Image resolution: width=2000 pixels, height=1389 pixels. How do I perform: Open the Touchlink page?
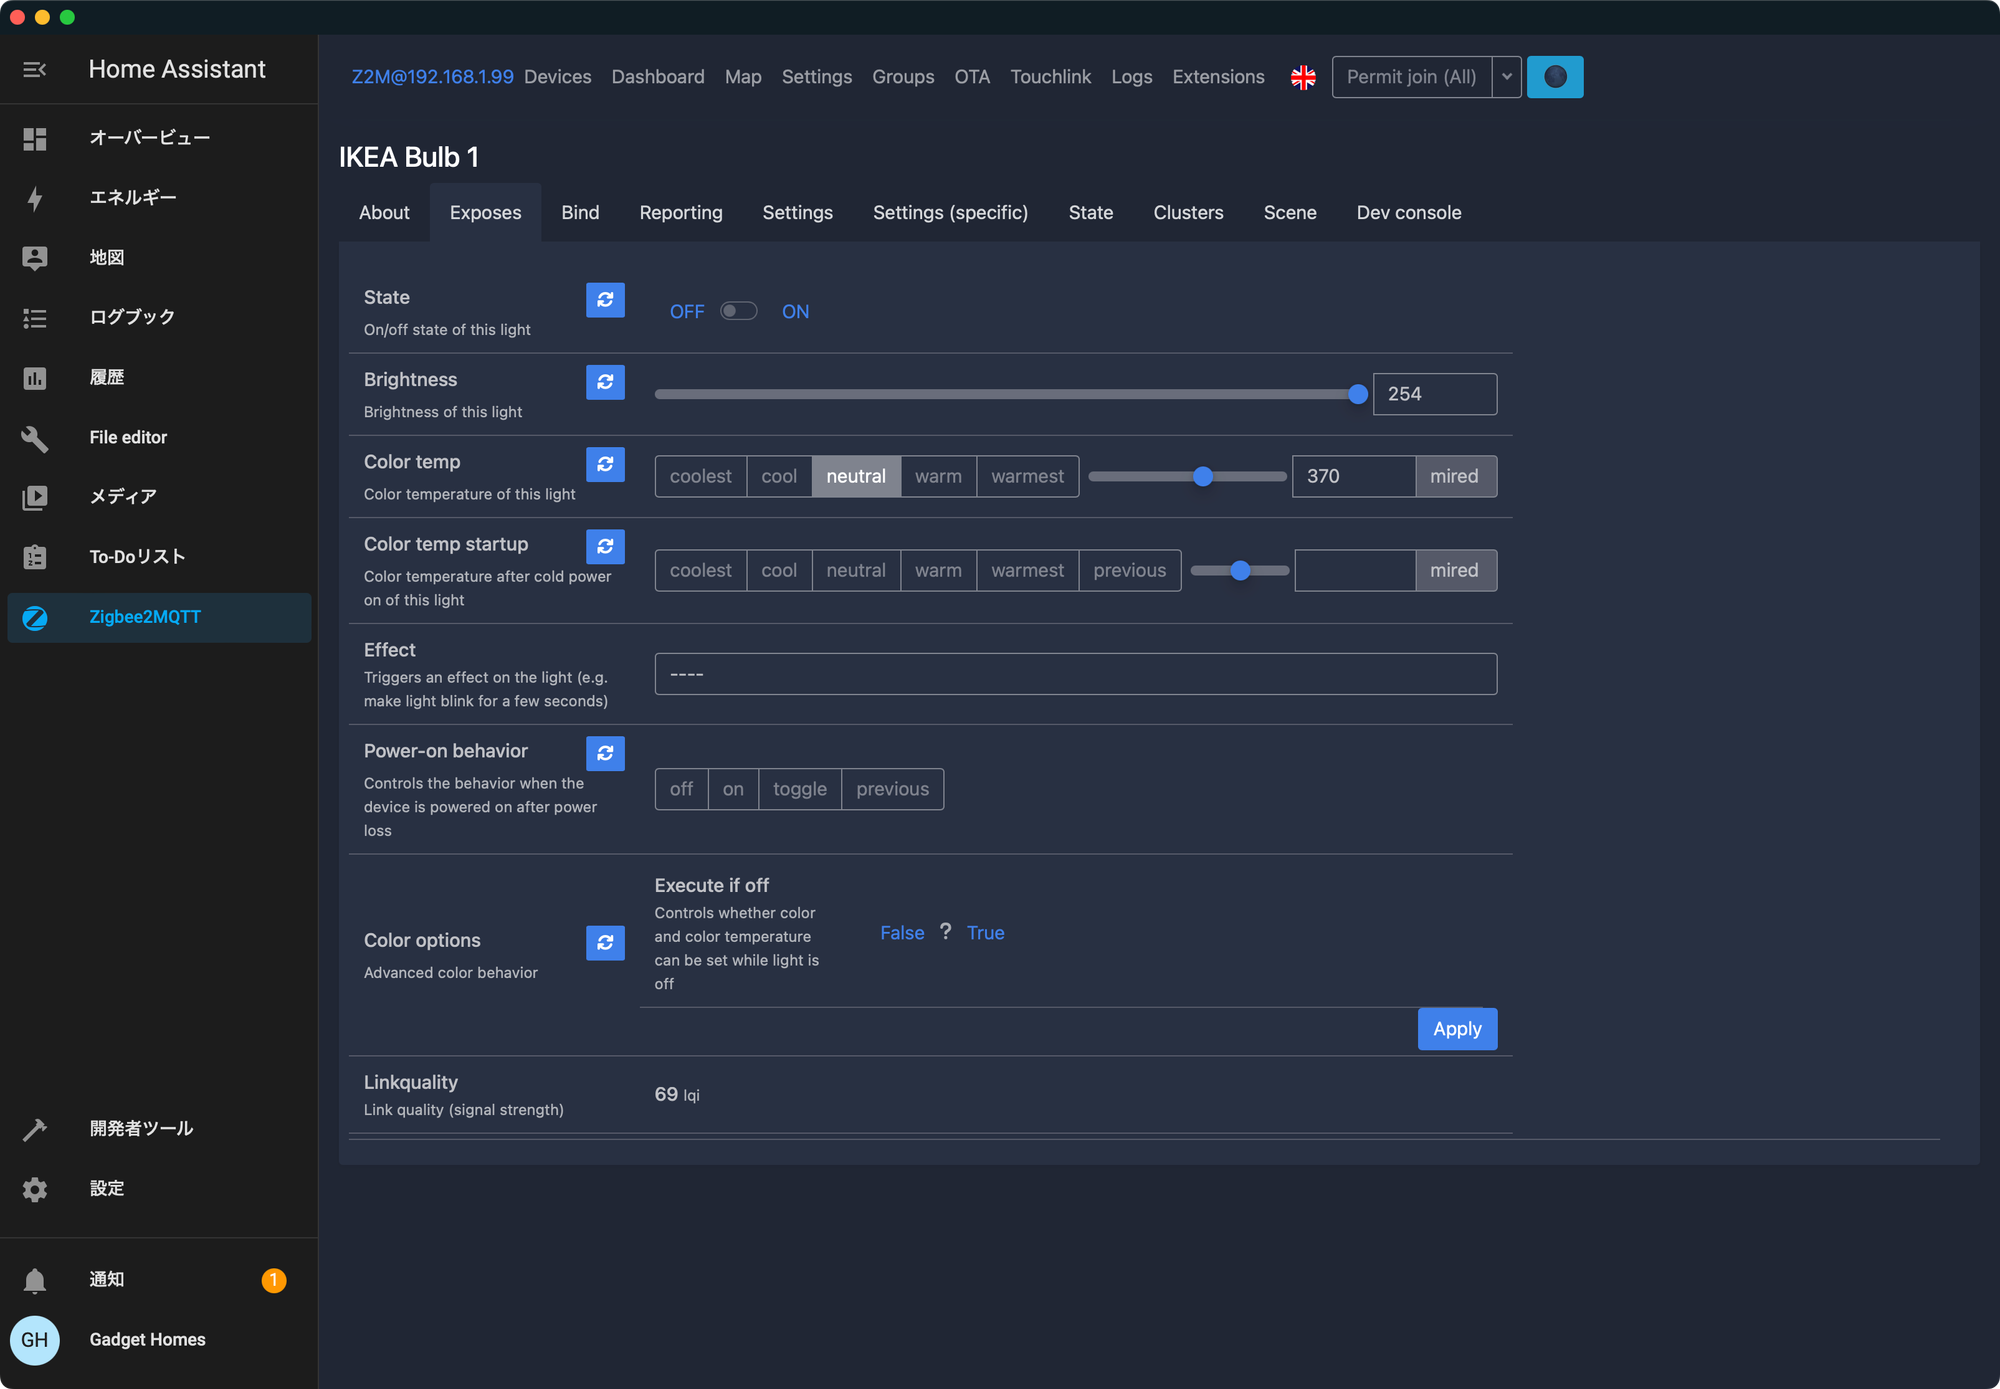[x=1050, y=77]
